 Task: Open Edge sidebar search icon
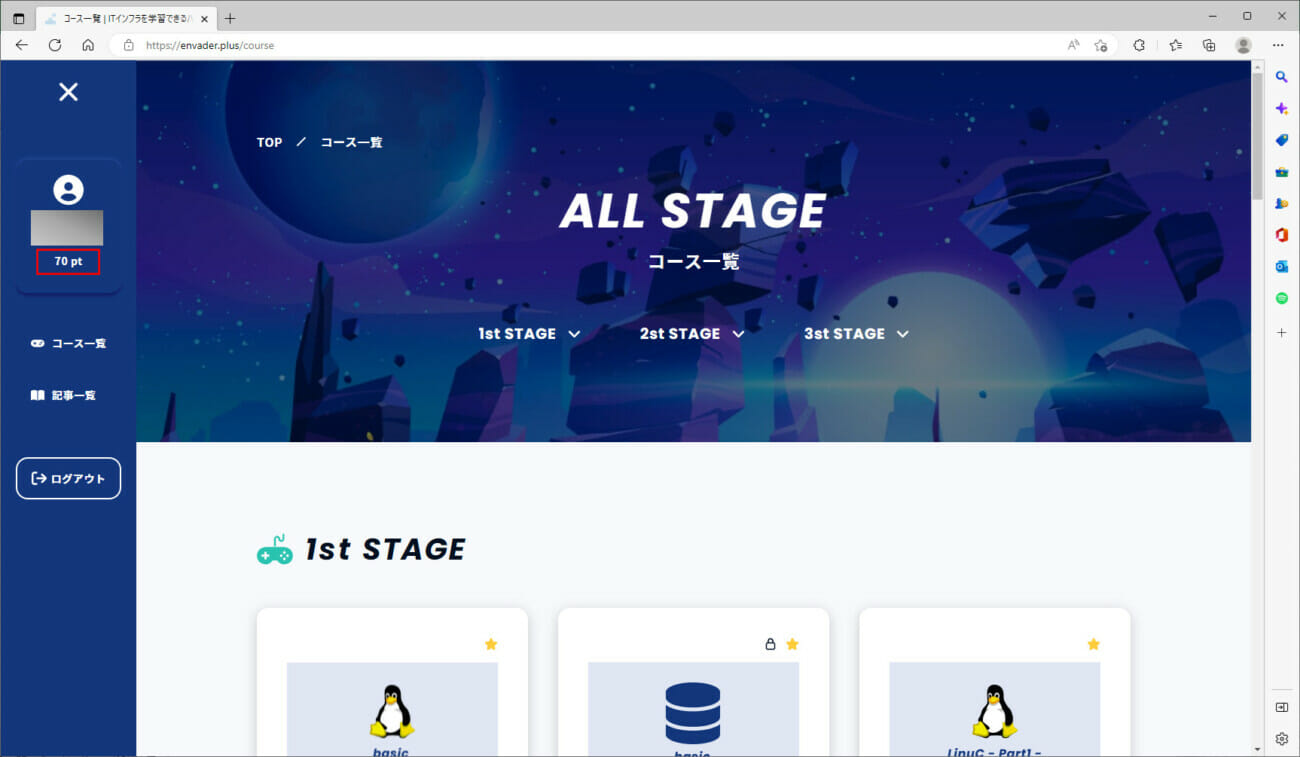click(x=1281, y=77)
